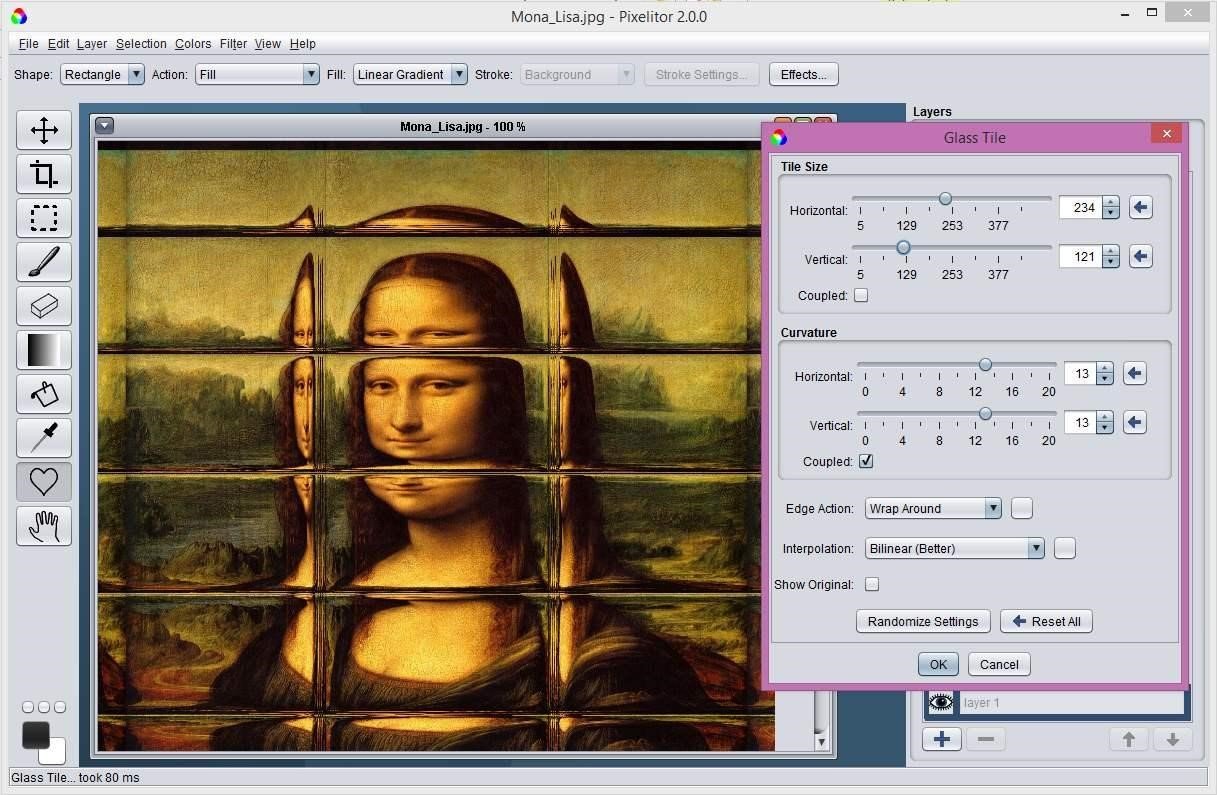Select the Gradient tool
Viewport: 1217px width, 795px height.
click(x=44, y=350)
